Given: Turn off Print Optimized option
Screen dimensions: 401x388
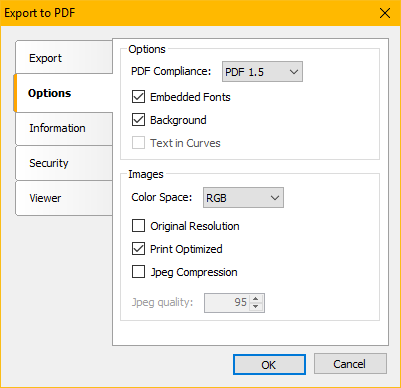Looking at the screenshot, I should (138, 249).
